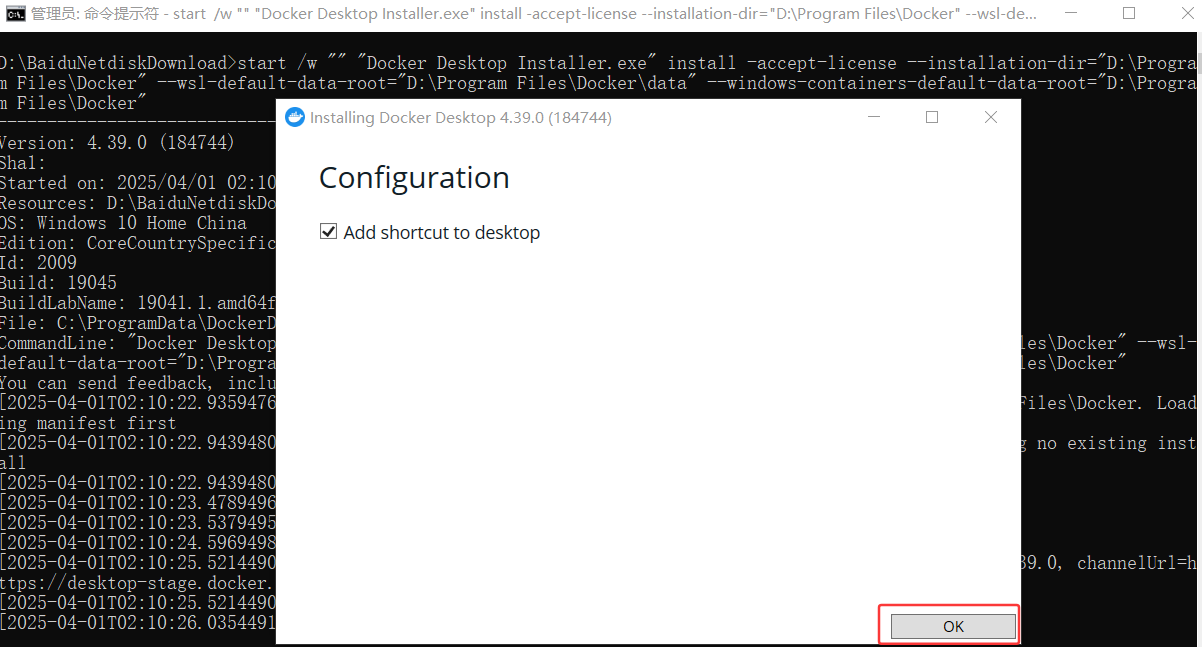The height and width of the screenshot is (647, 1202).
Task: Uncheck Add shortcut to desktop checkbox
Action: point(328,232)
